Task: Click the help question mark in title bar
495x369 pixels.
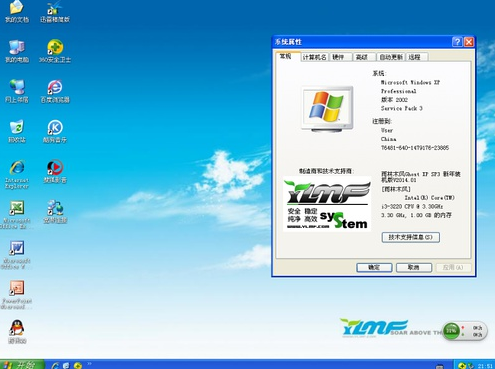Action: (457, 42)
